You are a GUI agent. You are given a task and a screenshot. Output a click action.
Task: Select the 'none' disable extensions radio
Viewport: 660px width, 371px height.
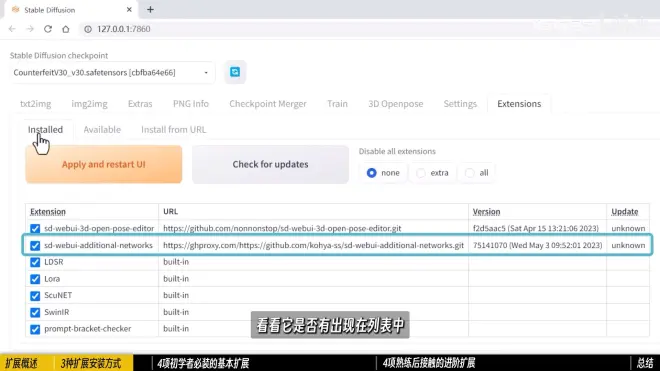click(x=371, y=173)
